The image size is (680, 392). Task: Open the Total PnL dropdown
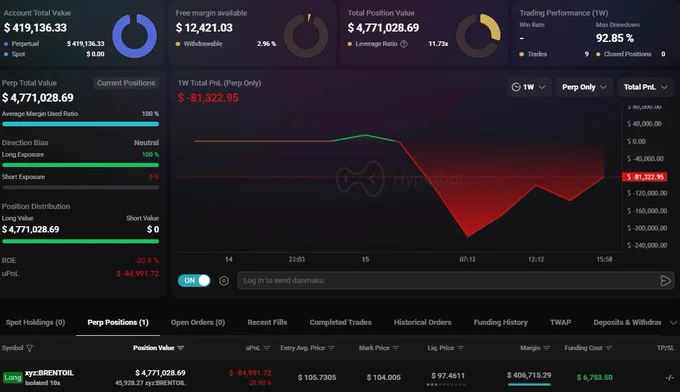pos(645,87)
